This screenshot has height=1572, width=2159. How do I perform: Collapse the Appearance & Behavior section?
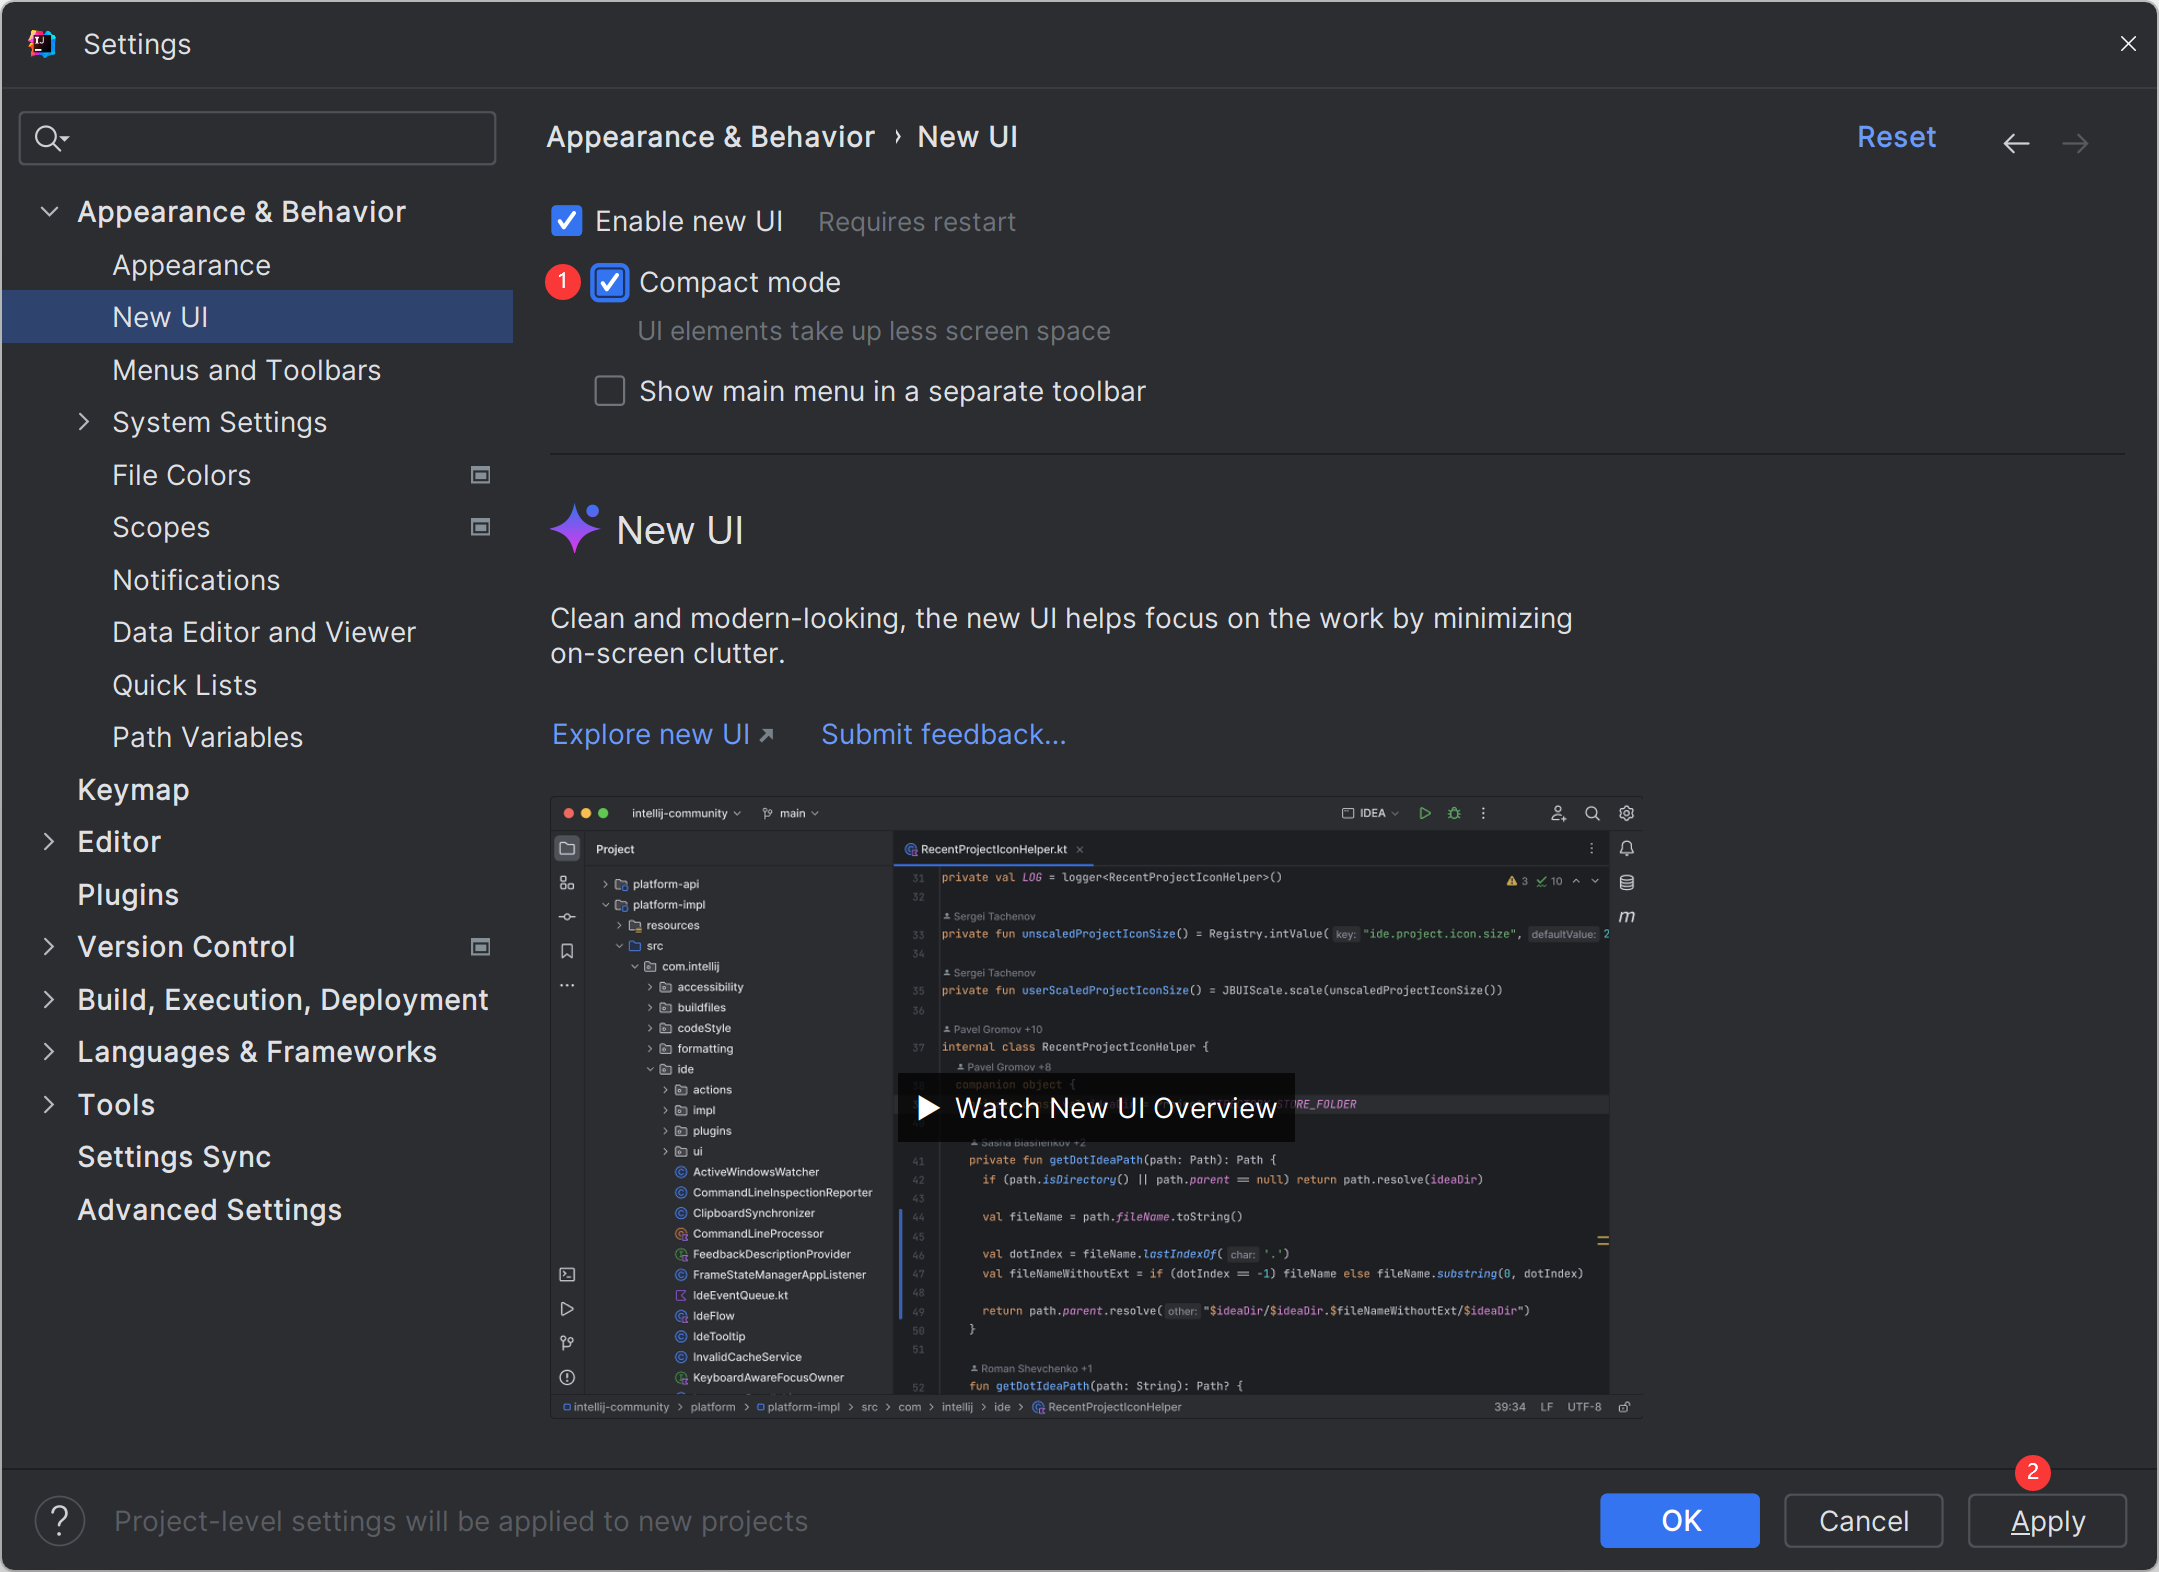[49, 212]
